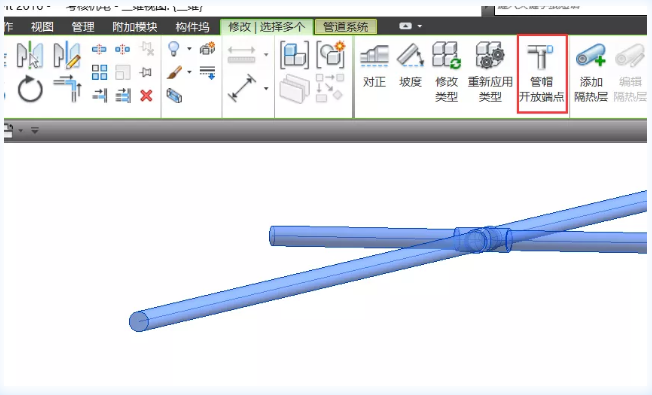Click the Hide in View lightbulb icon

click(x=174, y=49)
